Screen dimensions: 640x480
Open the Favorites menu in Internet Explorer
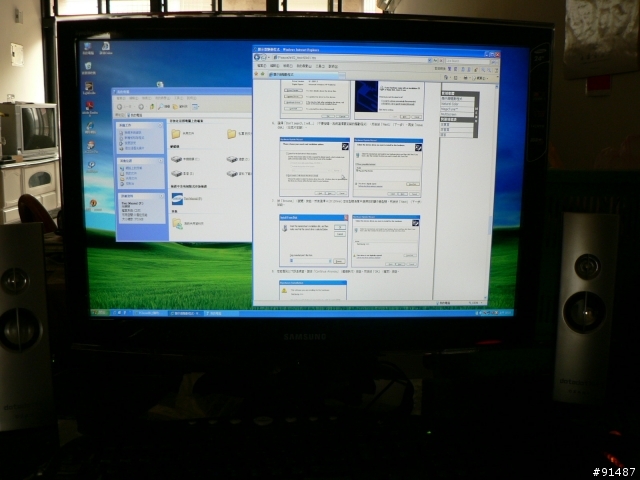[x=304, y=66]
